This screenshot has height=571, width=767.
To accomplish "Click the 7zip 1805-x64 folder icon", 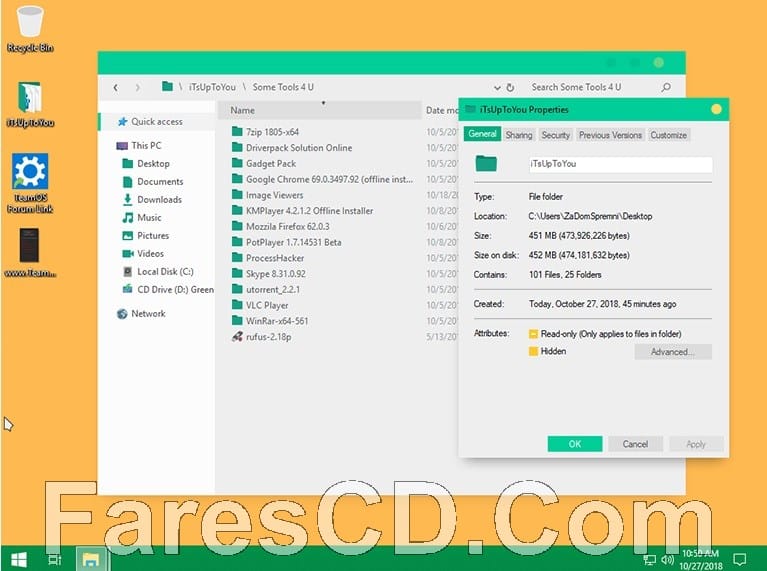I will [237, 131].
